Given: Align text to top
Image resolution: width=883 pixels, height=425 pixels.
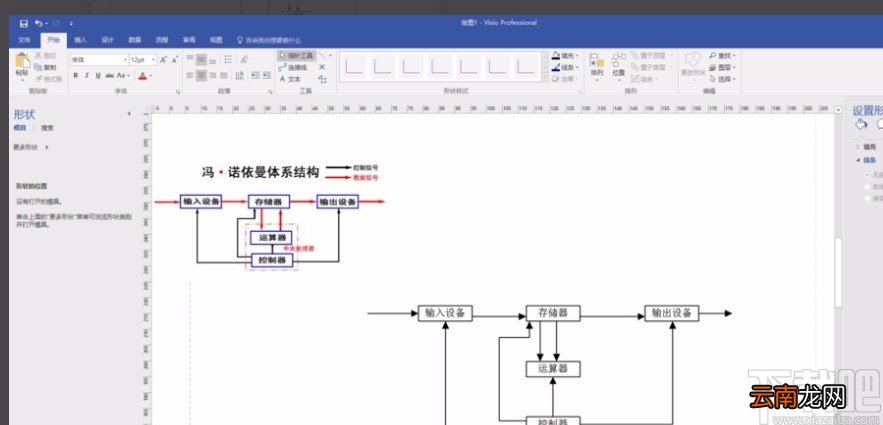Looking at the screenshot, I should [x=190, y=59].
